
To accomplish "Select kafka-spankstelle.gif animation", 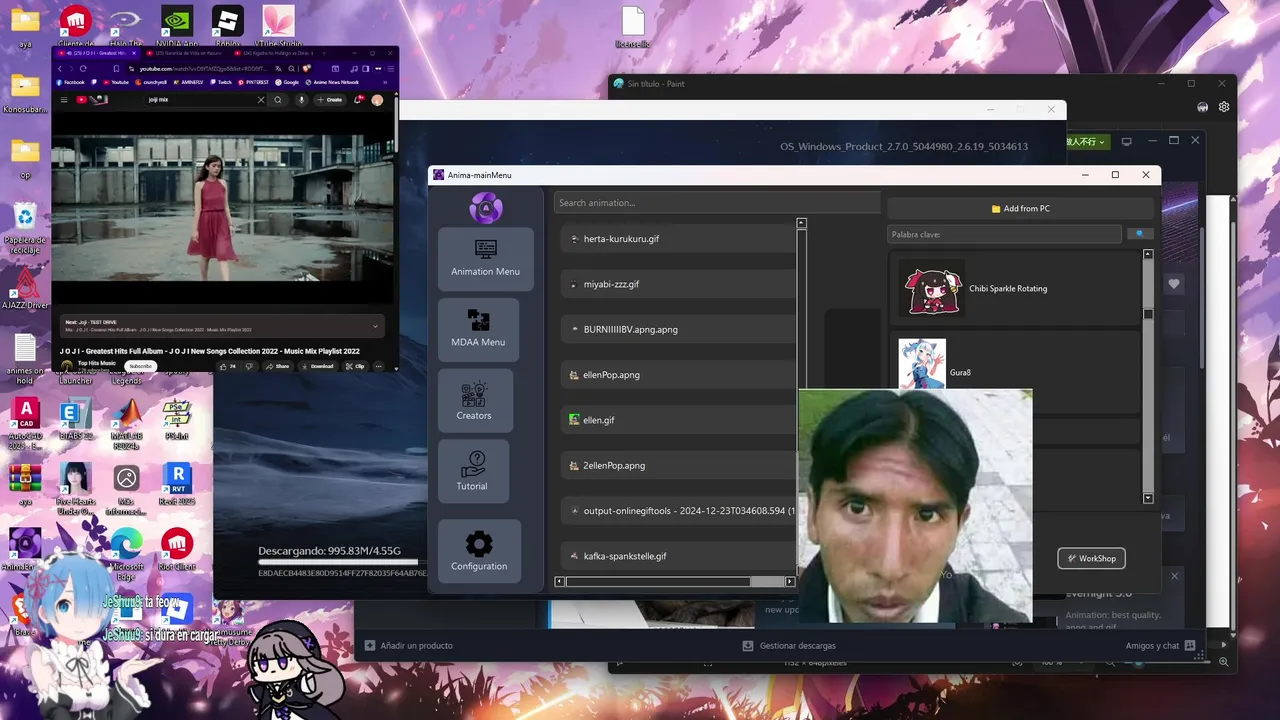I will (x=678, y=556).
